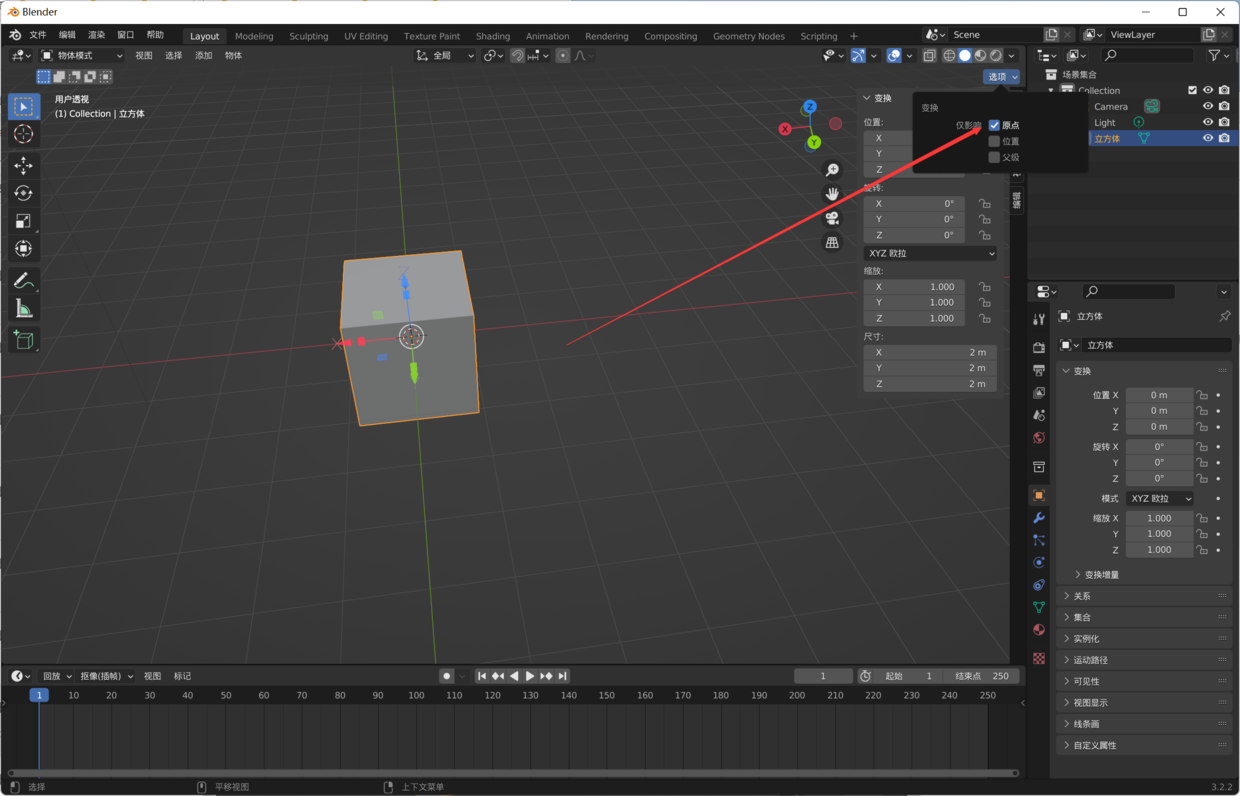Add a new workspace tab with plus
This screenshot has width=1240, height=796.
(x=854, y=36)
